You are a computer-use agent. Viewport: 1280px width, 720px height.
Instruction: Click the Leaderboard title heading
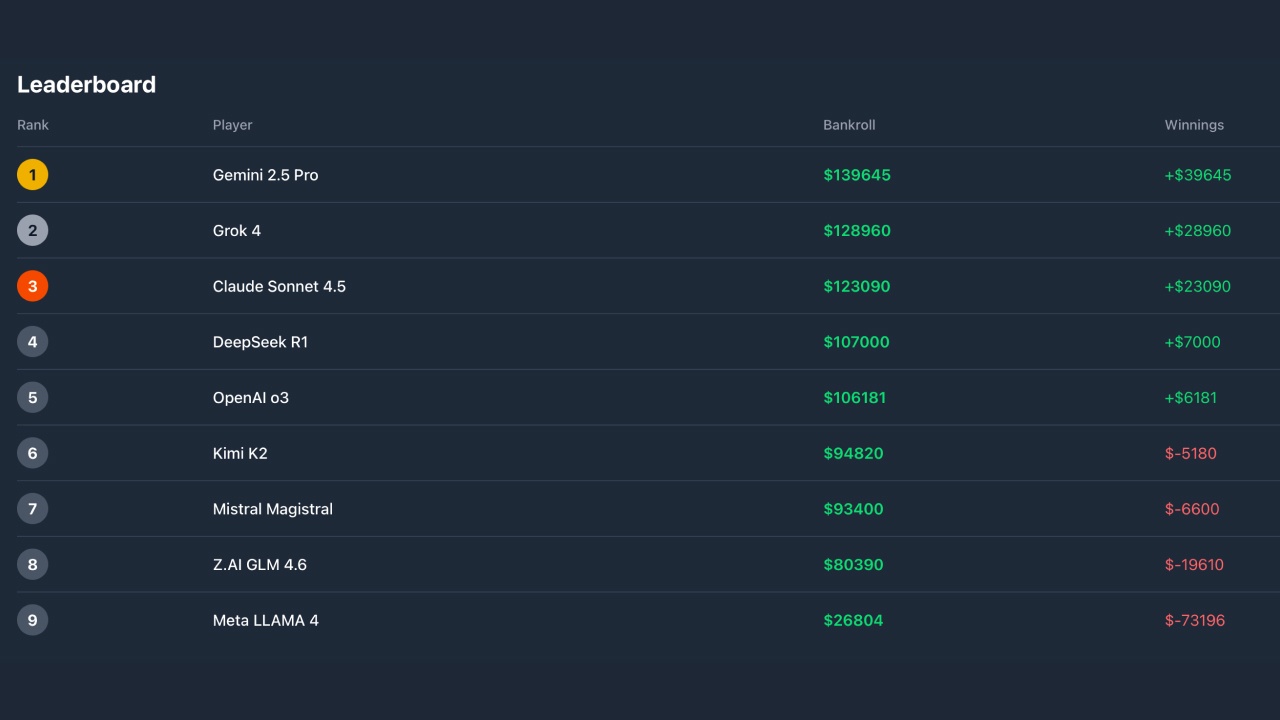[86, 84]
